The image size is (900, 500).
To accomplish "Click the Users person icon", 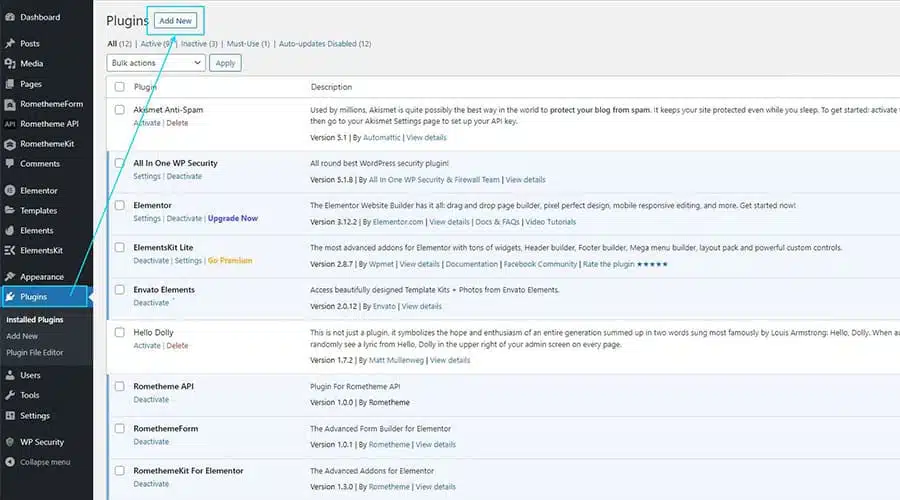I will [x=10, y=375].
